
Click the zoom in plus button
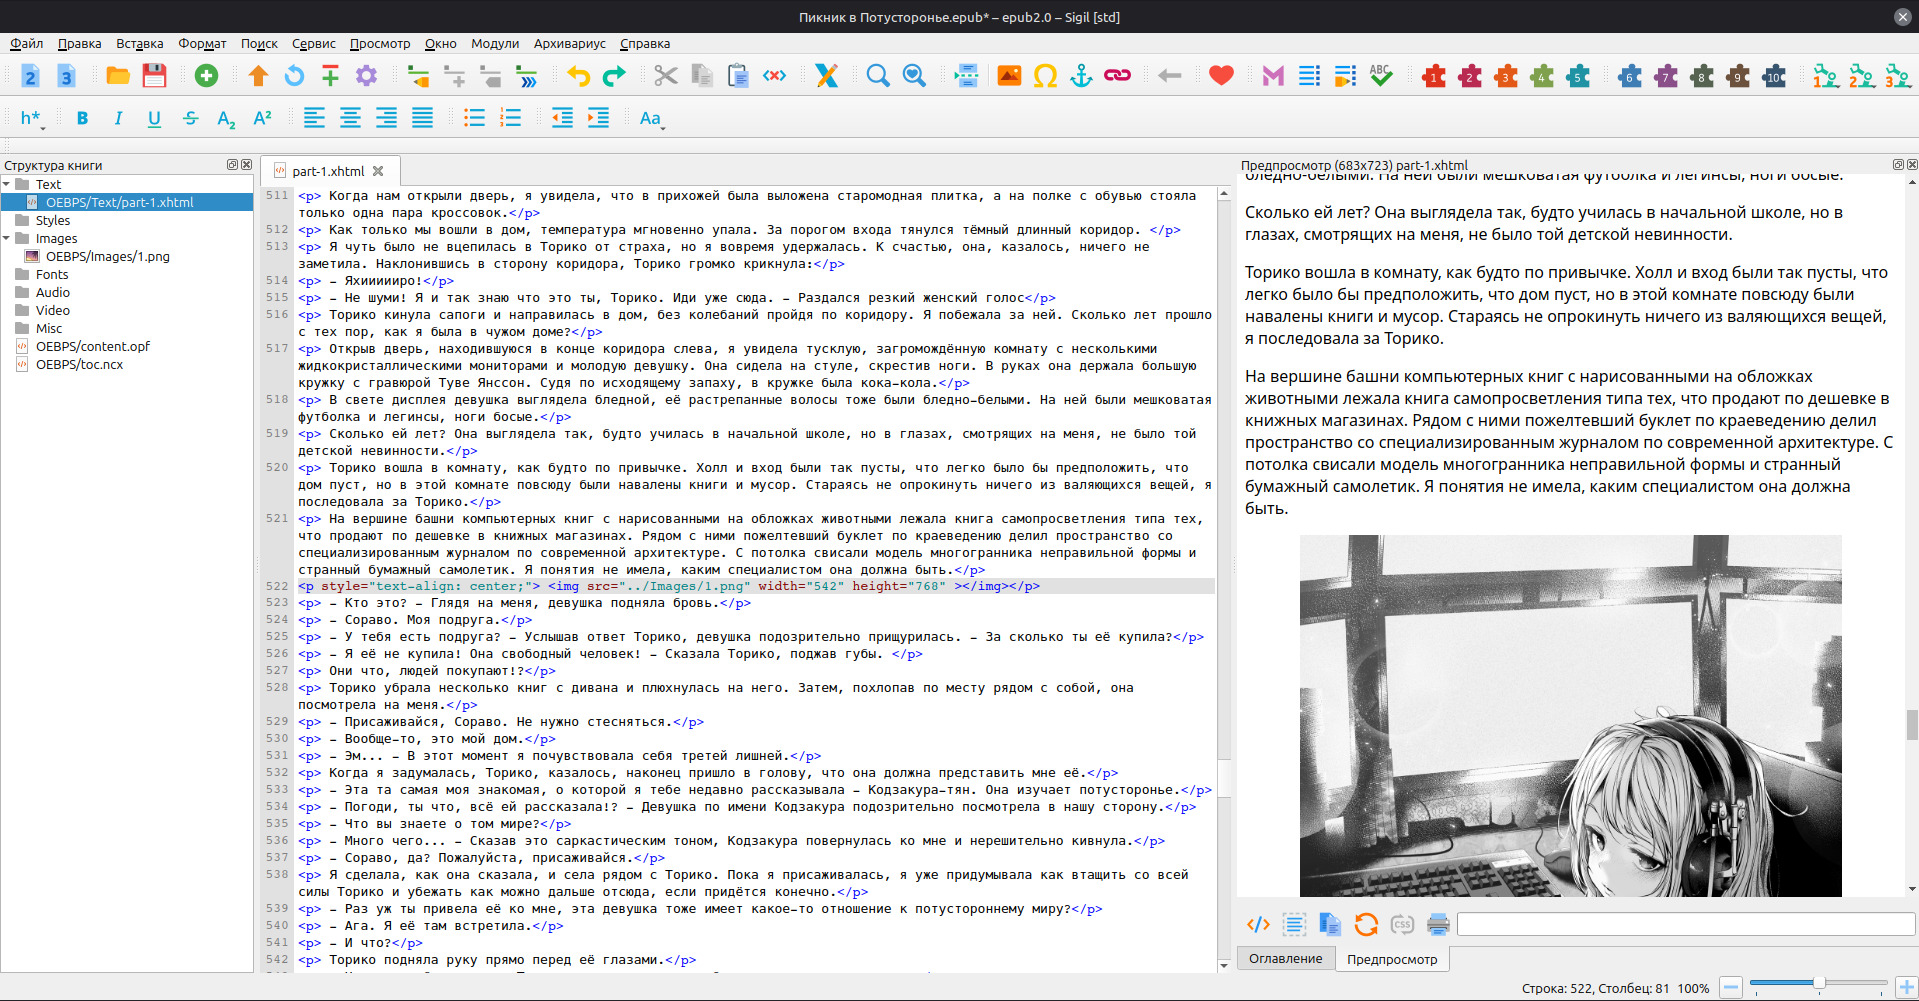1906,988
